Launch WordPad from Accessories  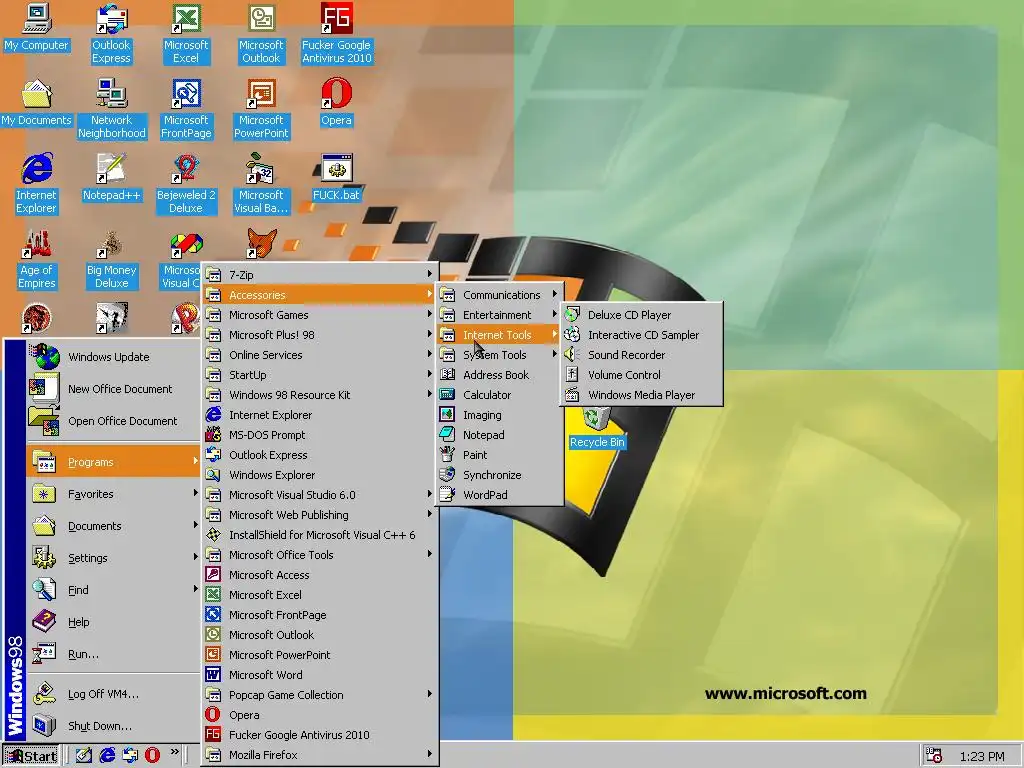500,495
